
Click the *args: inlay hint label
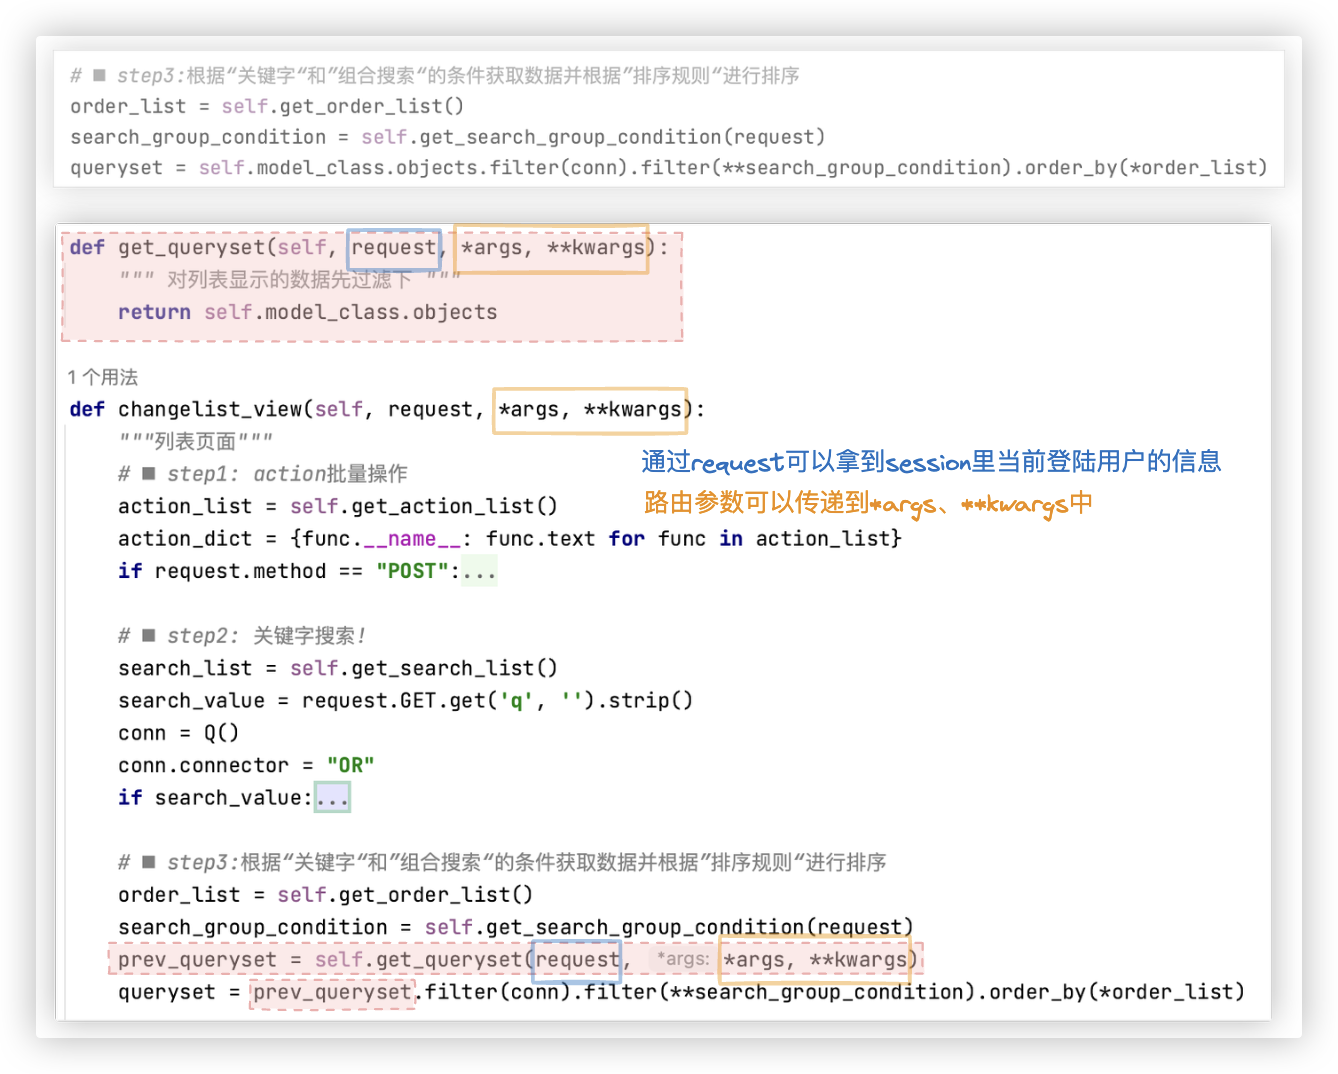[682, 959]
